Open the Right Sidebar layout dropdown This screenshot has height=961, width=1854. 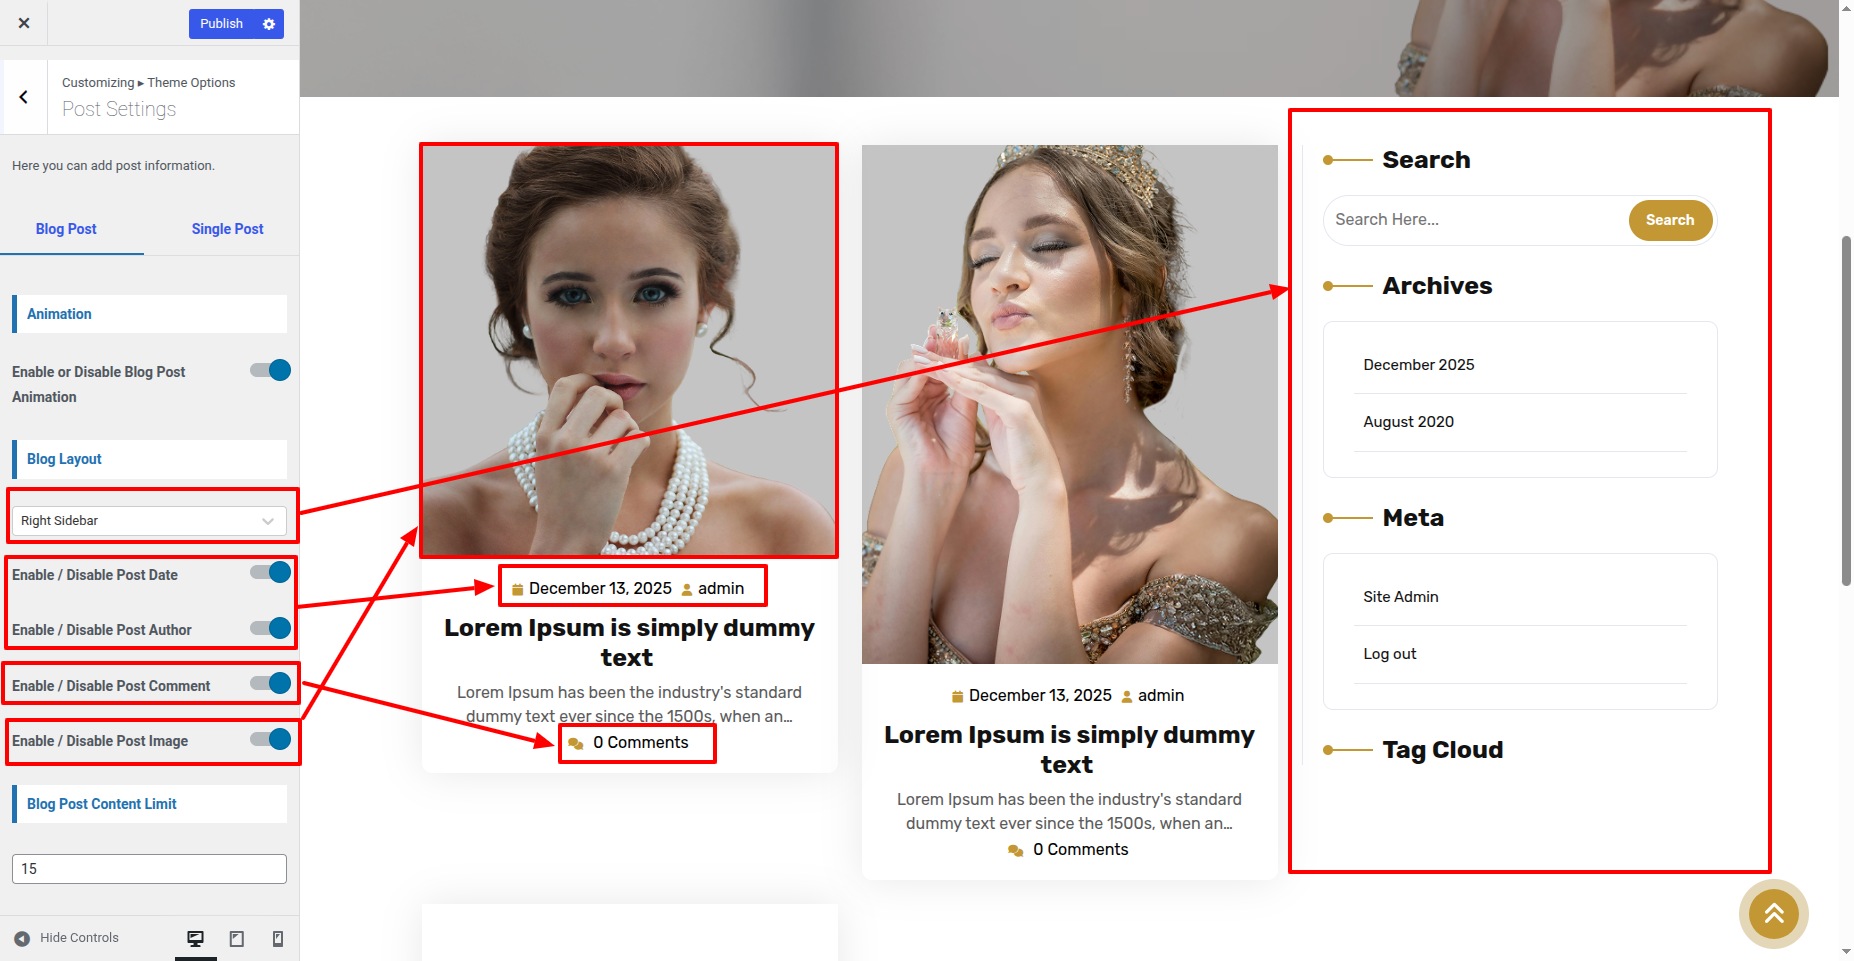[149, 521]
